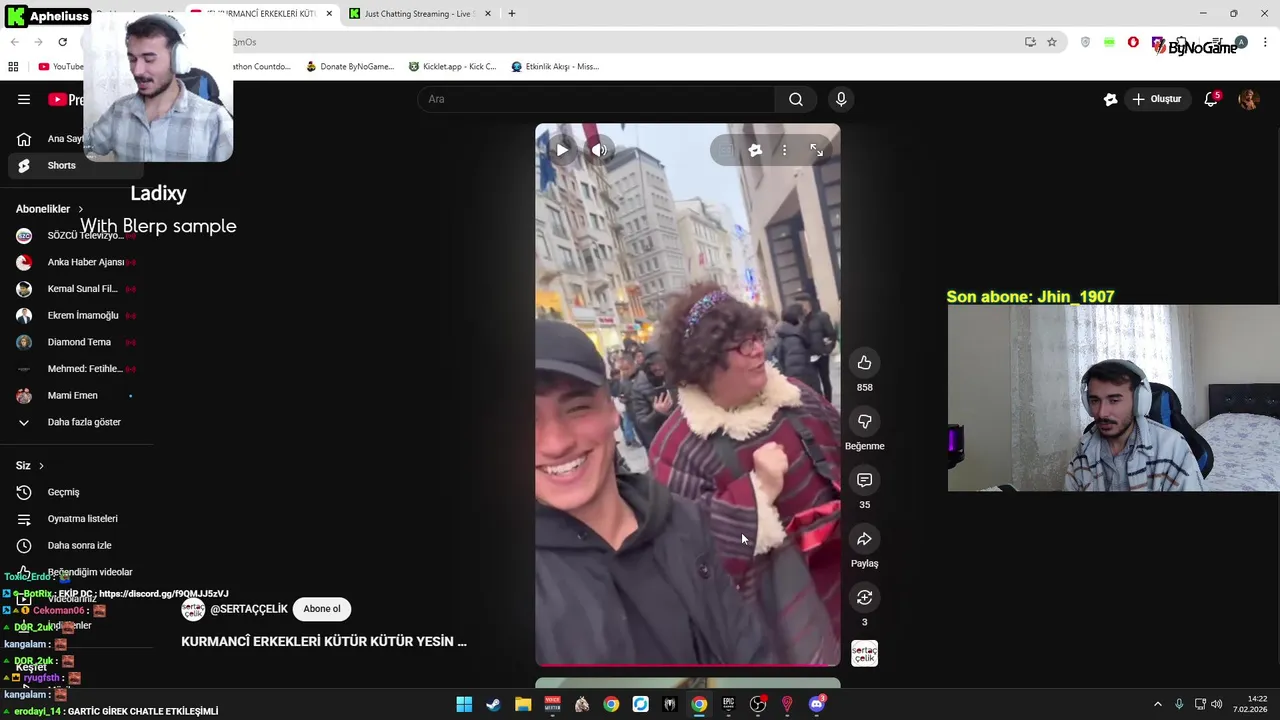Open Epic Games launcher from the taskbar
1280x720 pixels.
click(728, 705)
